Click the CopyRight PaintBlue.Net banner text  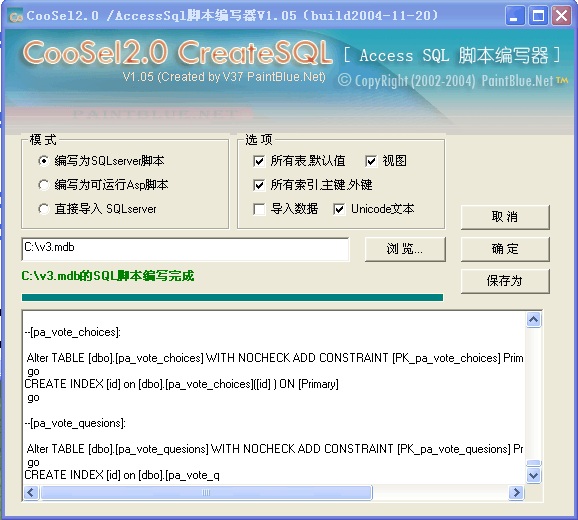point(453,81)
